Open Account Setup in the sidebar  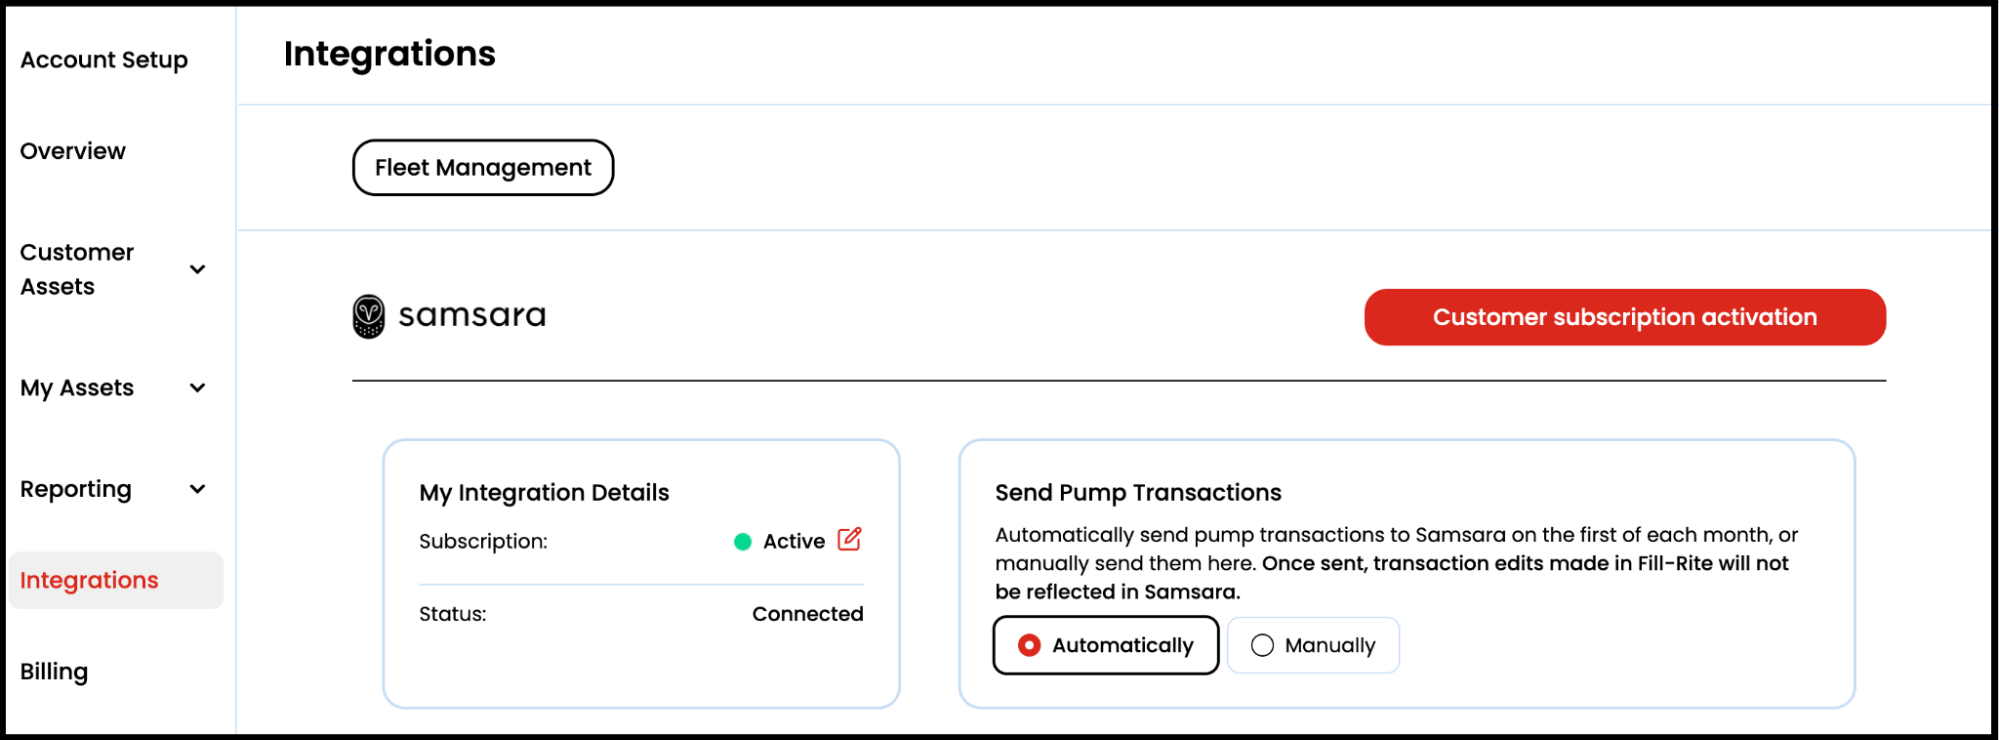pyautogui.click(x=104, y=60)
